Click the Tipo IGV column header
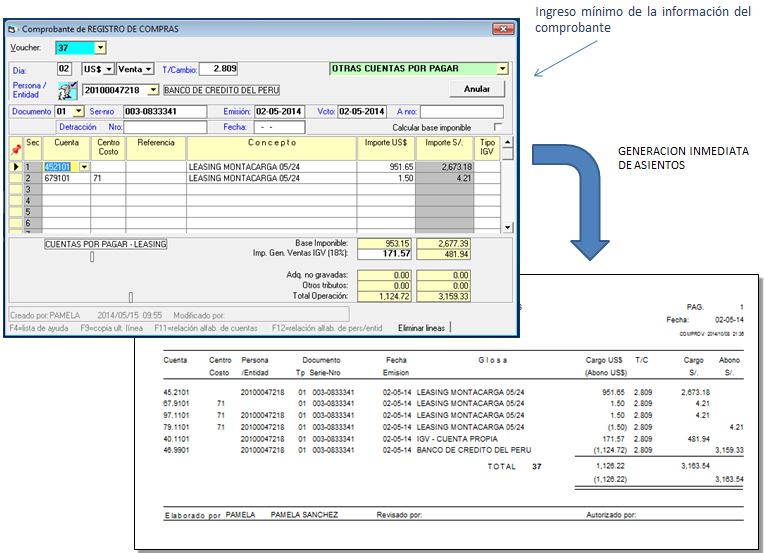764x553 pixels. [487, 148]
